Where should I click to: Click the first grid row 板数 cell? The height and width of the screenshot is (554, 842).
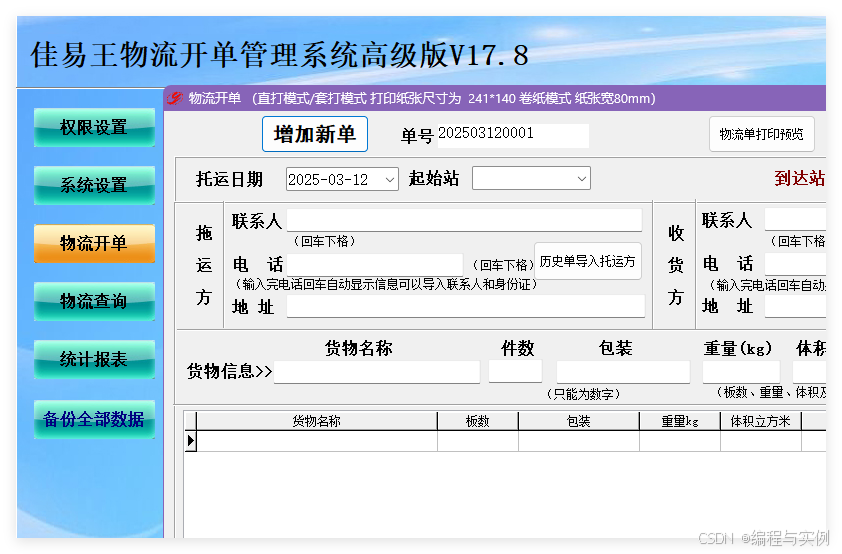pyautogui.click(x=478, y=441)
